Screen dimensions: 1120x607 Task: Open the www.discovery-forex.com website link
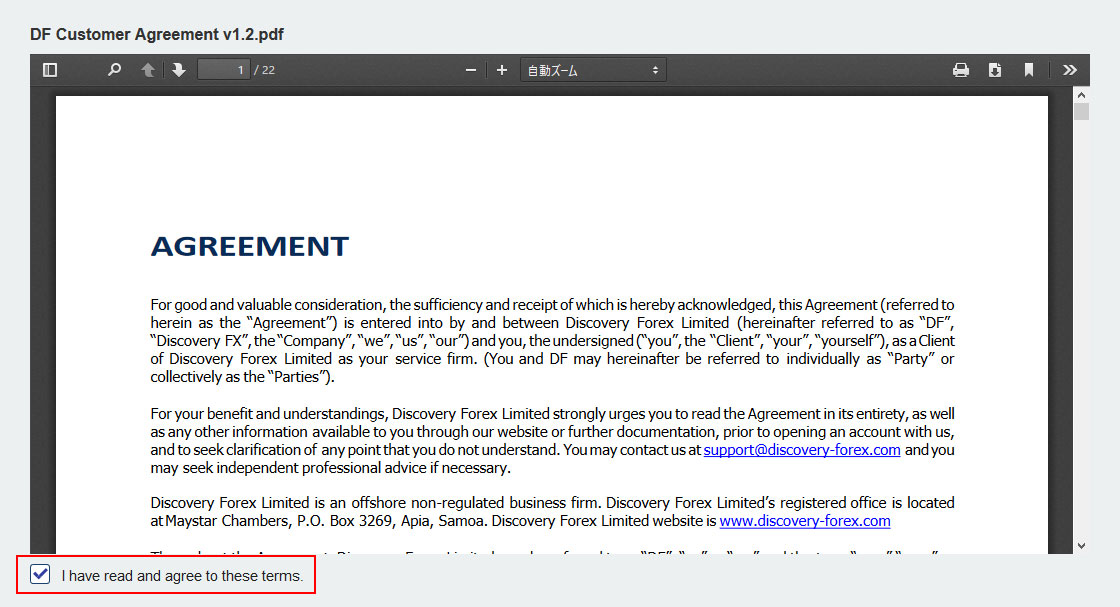pos(805,521)
